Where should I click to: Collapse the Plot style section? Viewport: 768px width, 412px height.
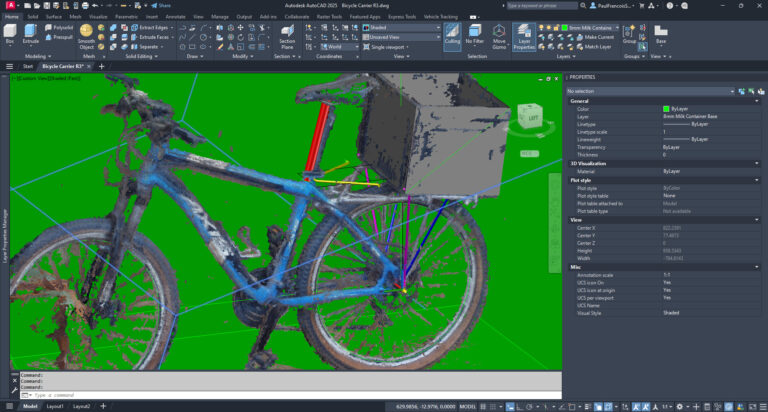[x=757, y=180]
